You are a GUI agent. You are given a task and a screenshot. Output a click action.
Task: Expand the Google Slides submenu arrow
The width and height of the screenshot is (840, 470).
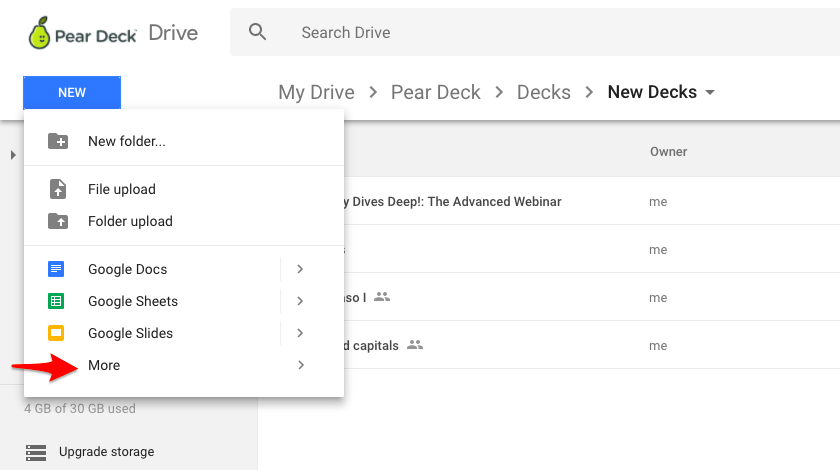coord(300,333)
